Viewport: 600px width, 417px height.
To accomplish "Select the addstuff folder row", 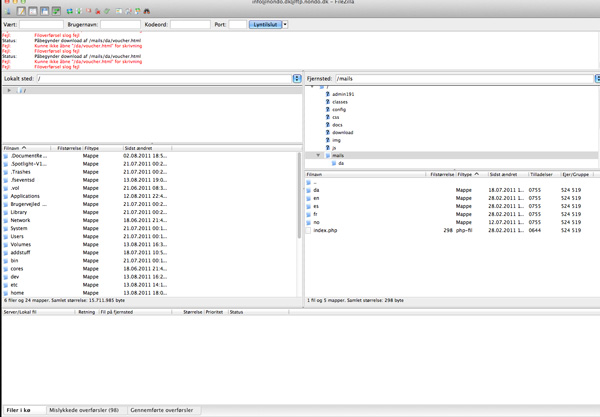I will (x=150, y=252).
